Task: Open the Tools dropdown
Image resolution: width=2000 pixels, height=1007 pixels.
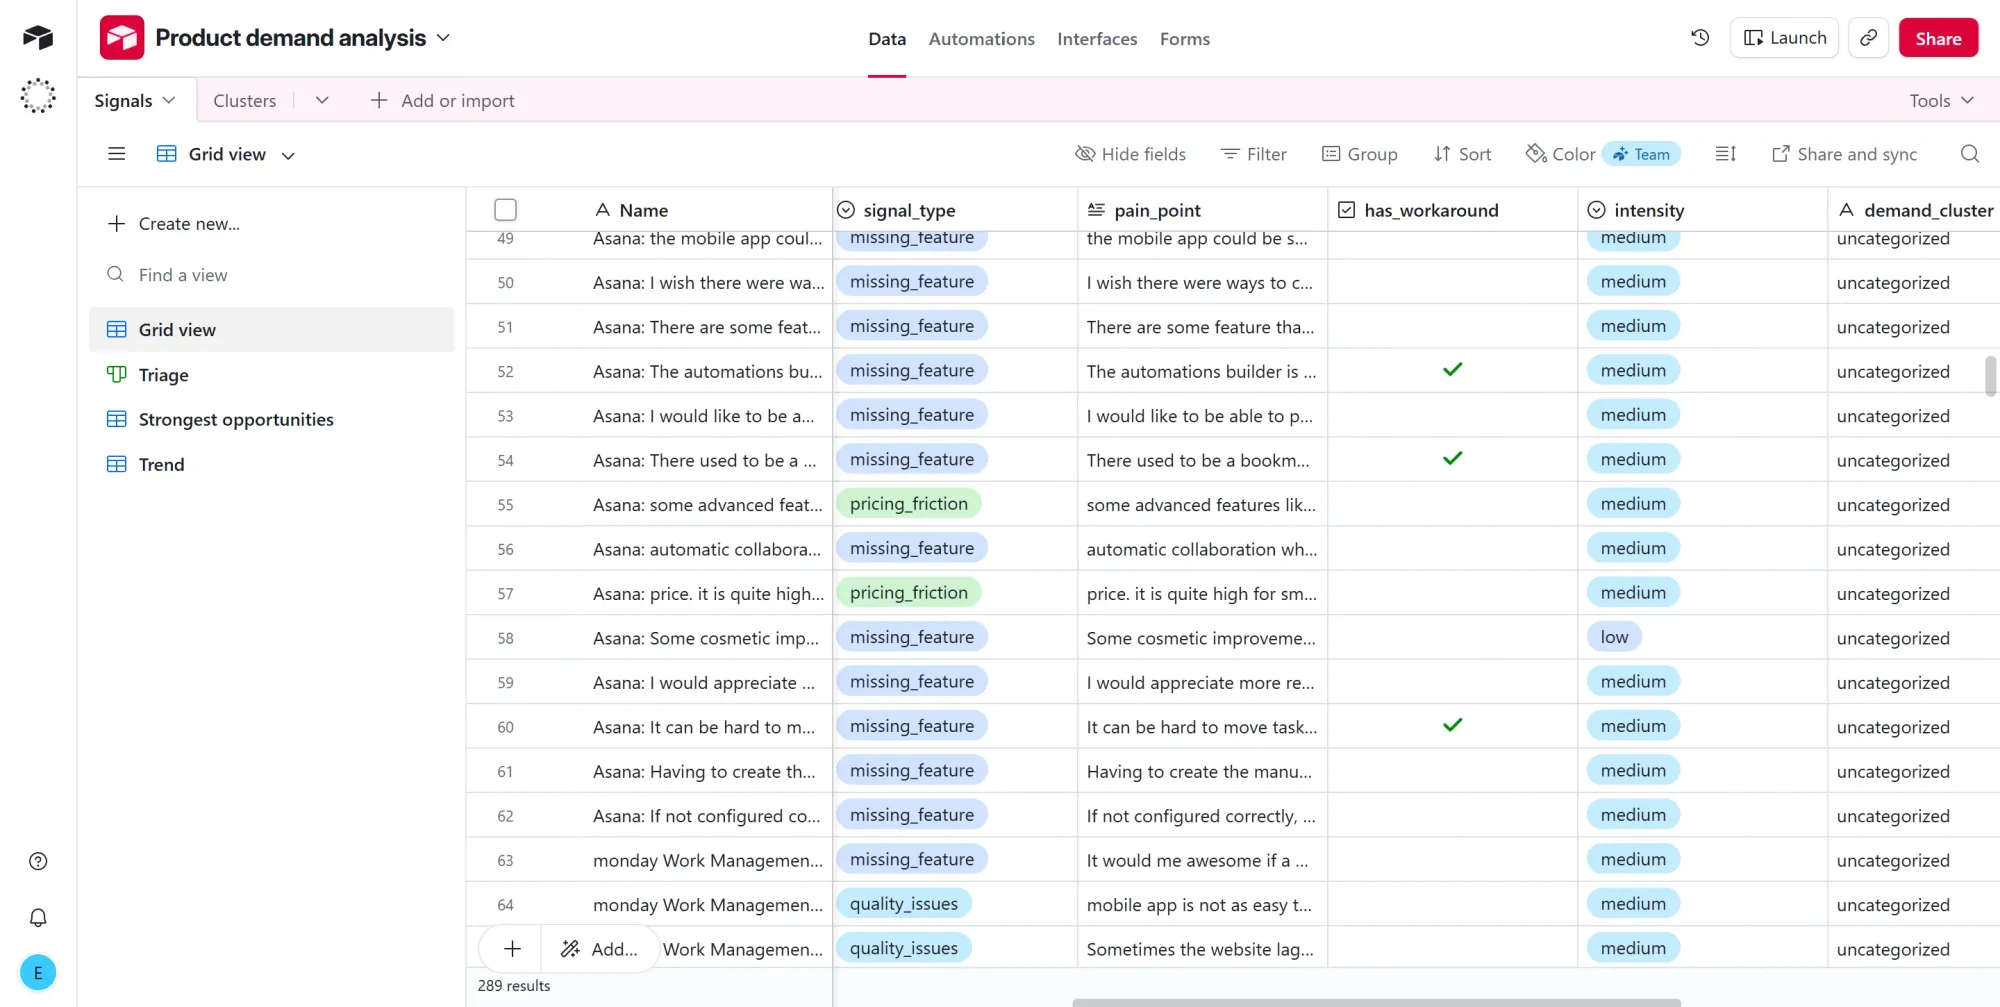Action: [x=1941, y=100]
